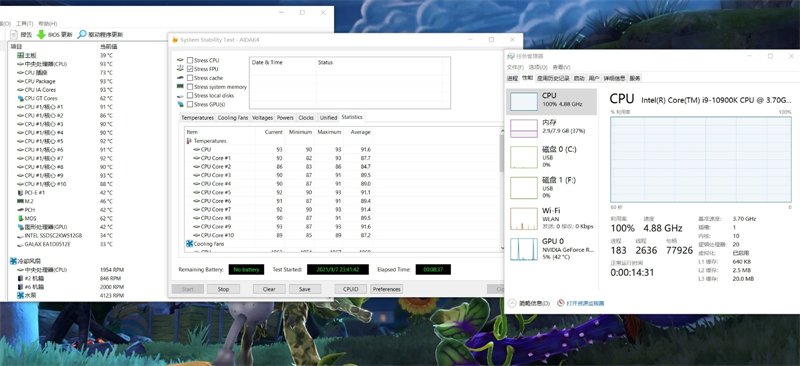800x366 pixels.
Task: Click the report page icon in toolbar
Action: [x=14, y=34]
